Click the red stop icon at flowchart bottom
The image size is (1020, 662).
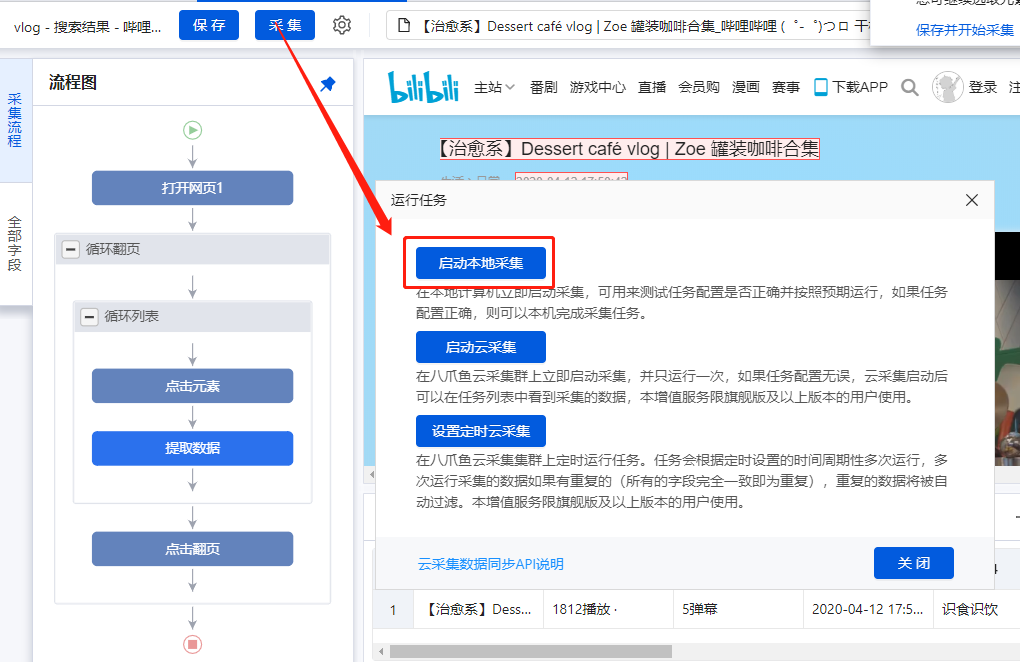(192, 645)
